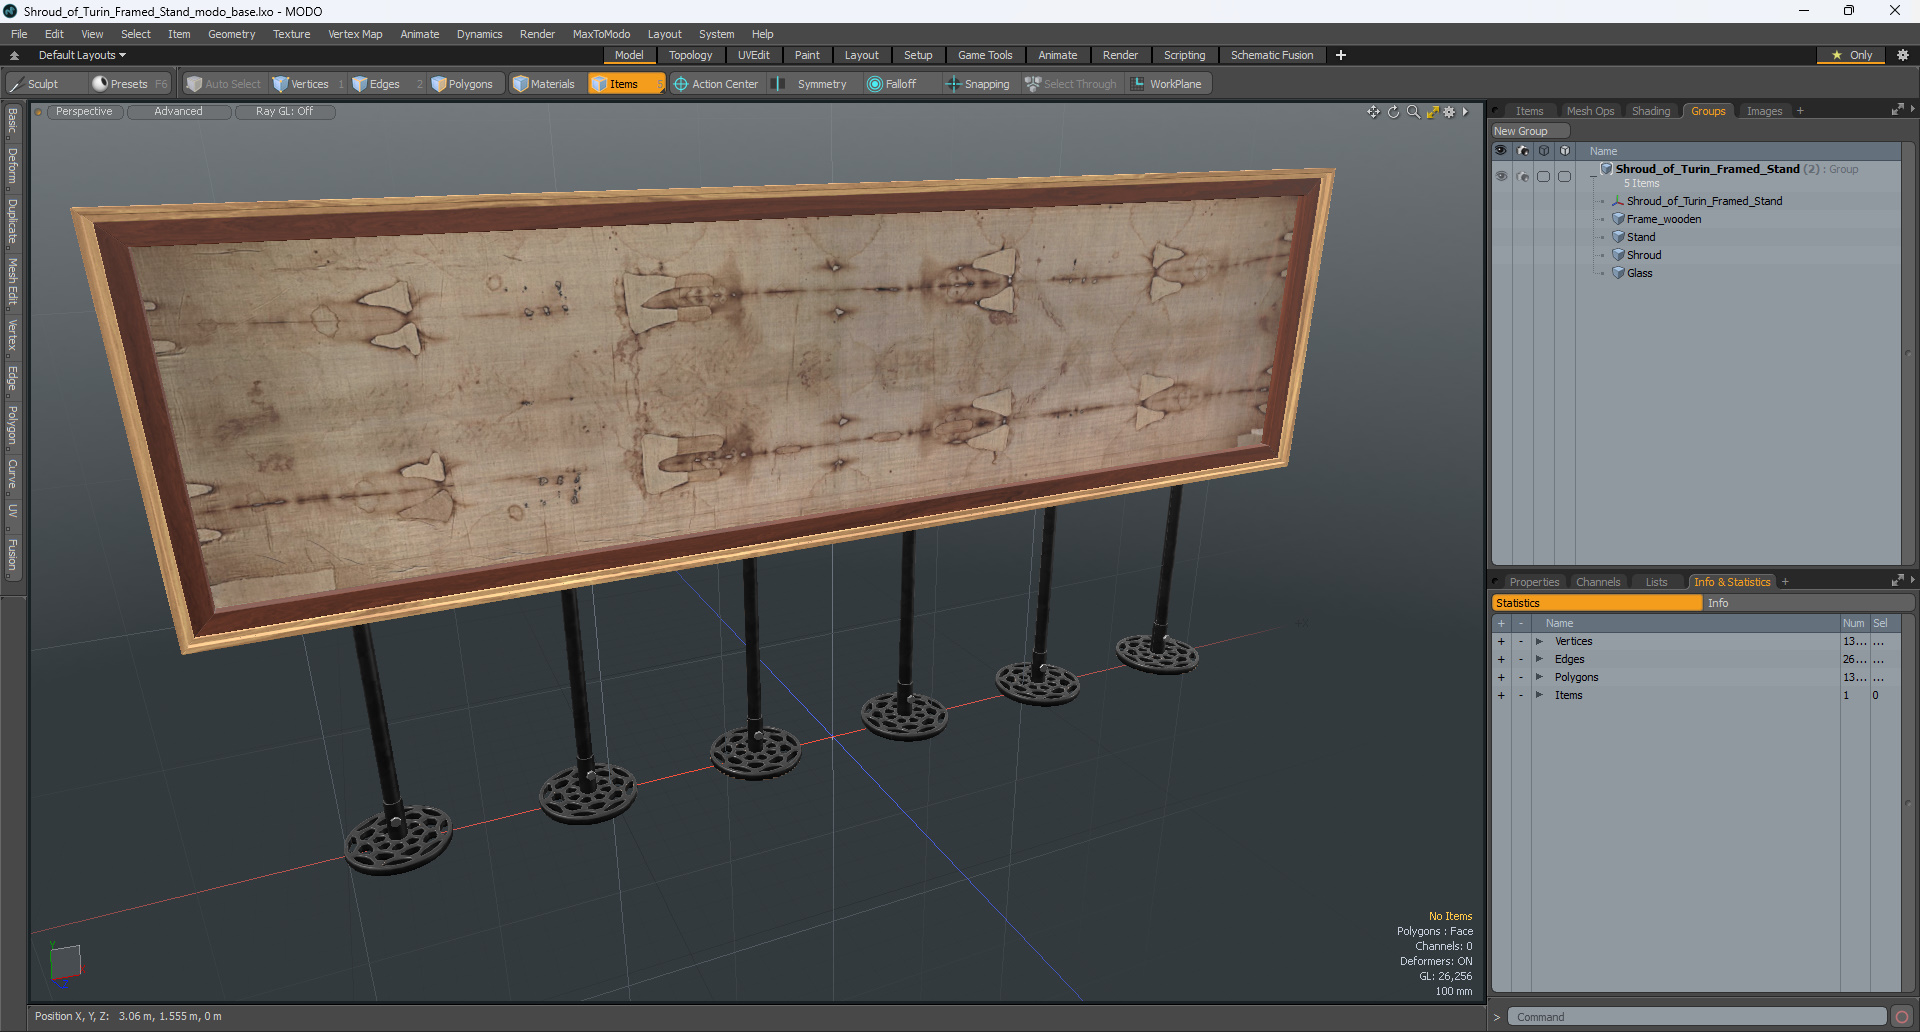This screenshot has width=1920, height=1032.
Task: Toggle visibility eye for Shroud_of_Turin_Framed_Stand group
Action: tap(1501, 176)
